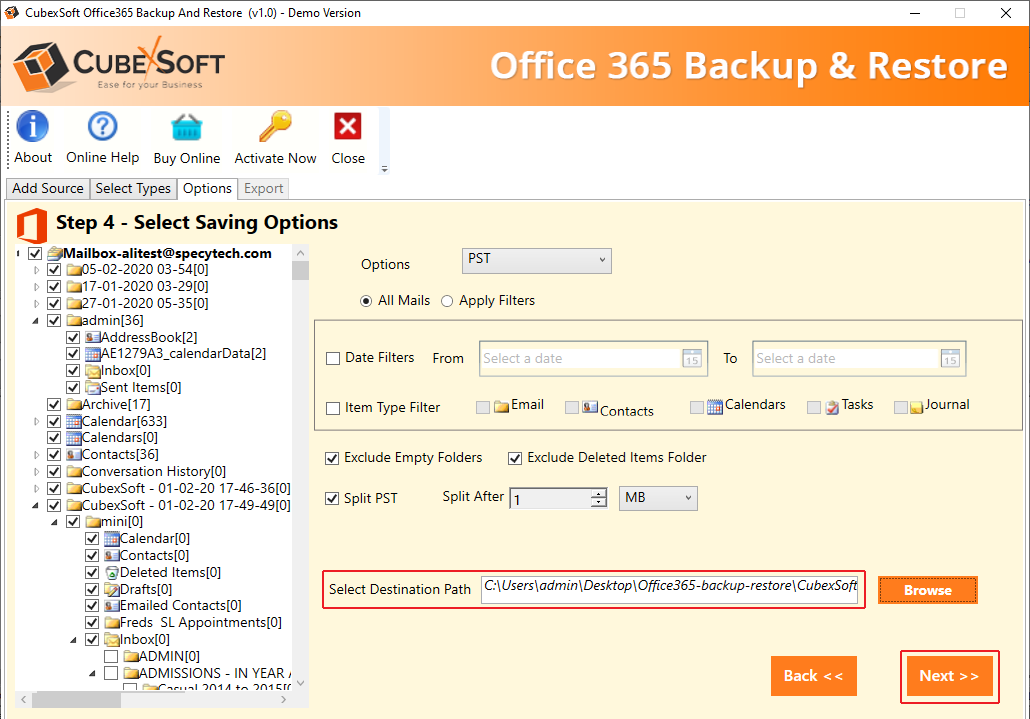Open the PST format Options dropdown
This screenshot has width=1030, height=719.
click(x=537, y=260)
